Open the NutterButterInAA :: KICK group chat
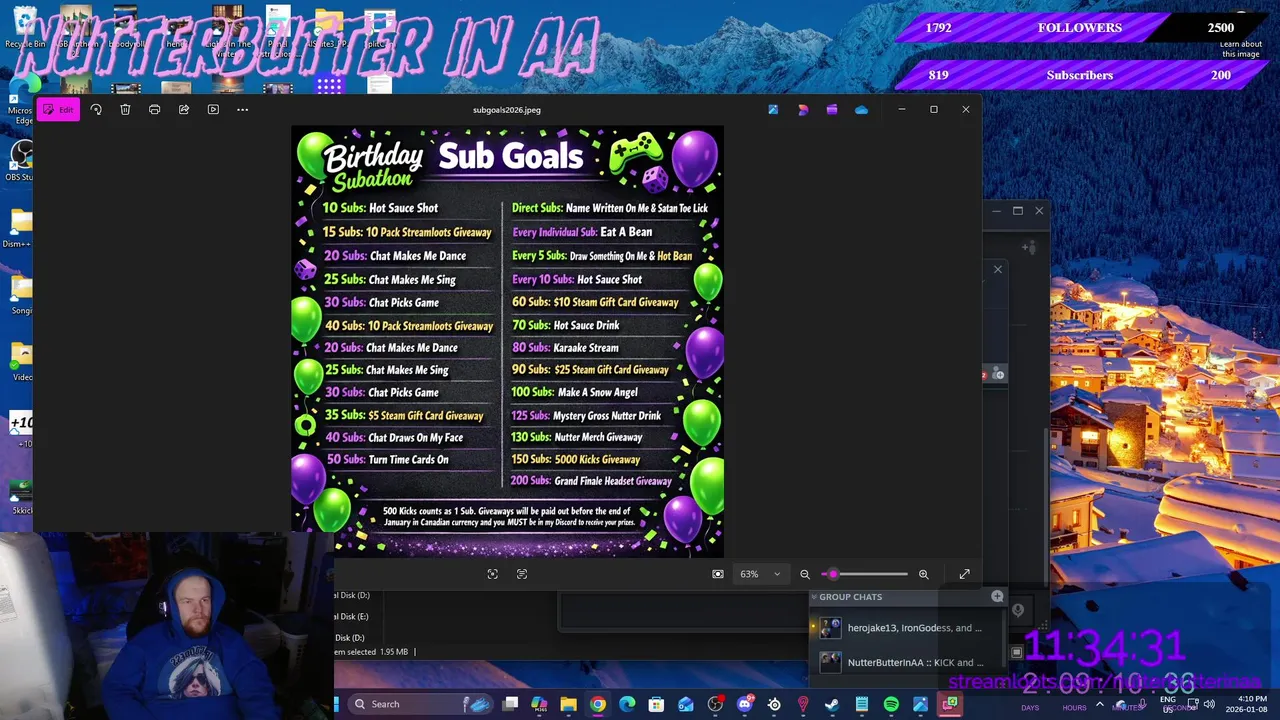Image resolution: width=1280 pixels, height=720 pixels. click(905, 662)
